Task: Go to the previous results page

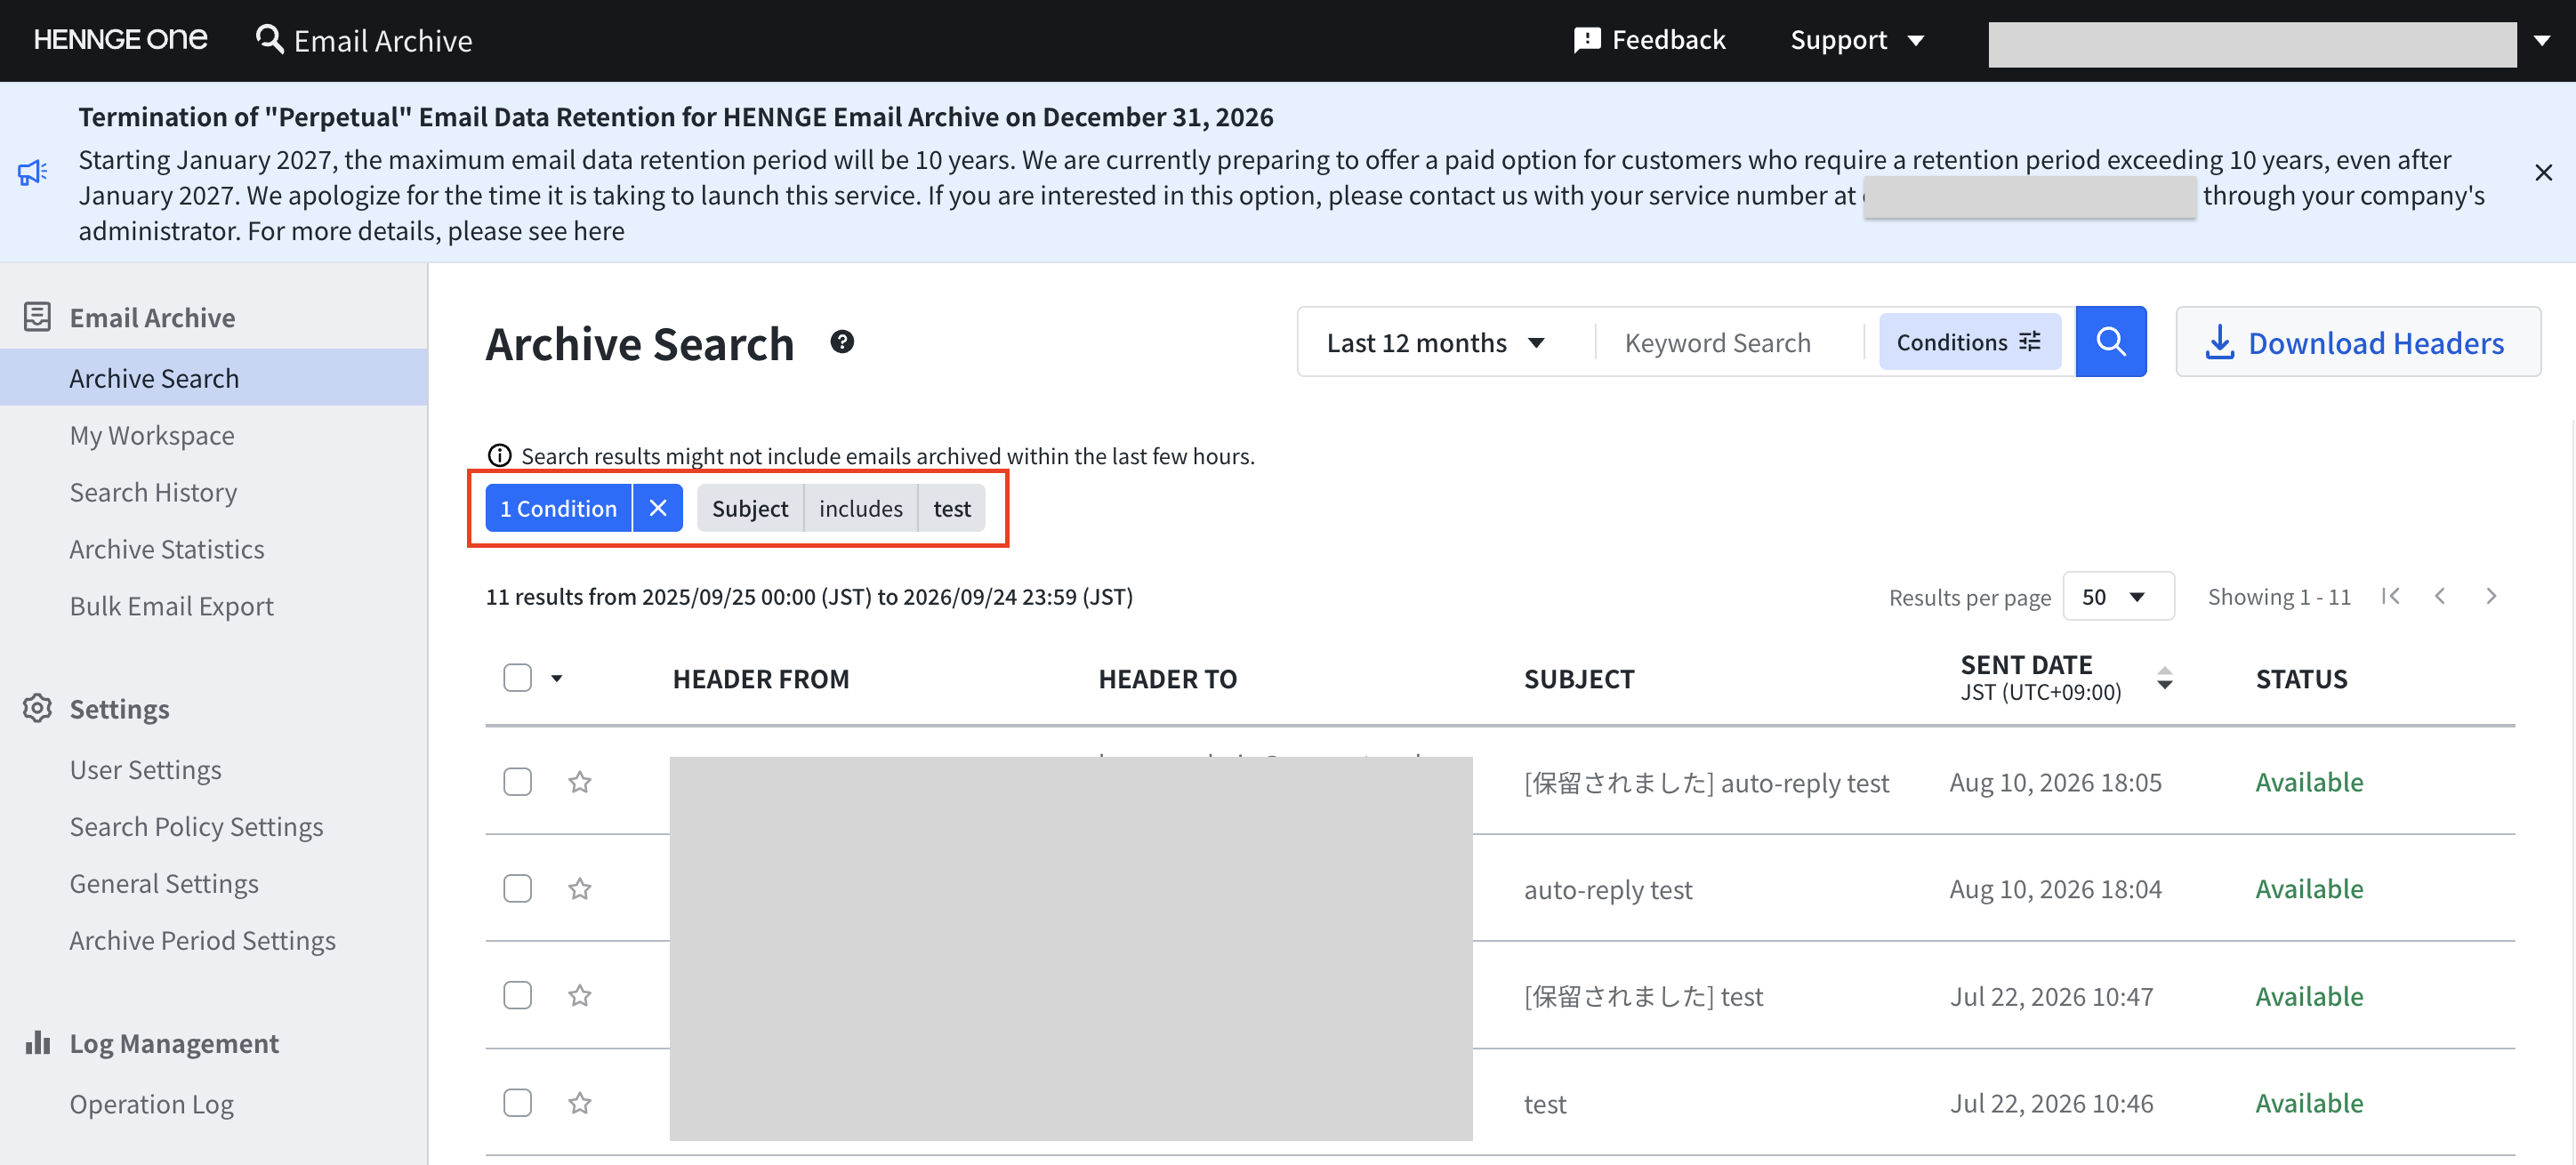Action: pyautogui.click(x=2440, y=596)
